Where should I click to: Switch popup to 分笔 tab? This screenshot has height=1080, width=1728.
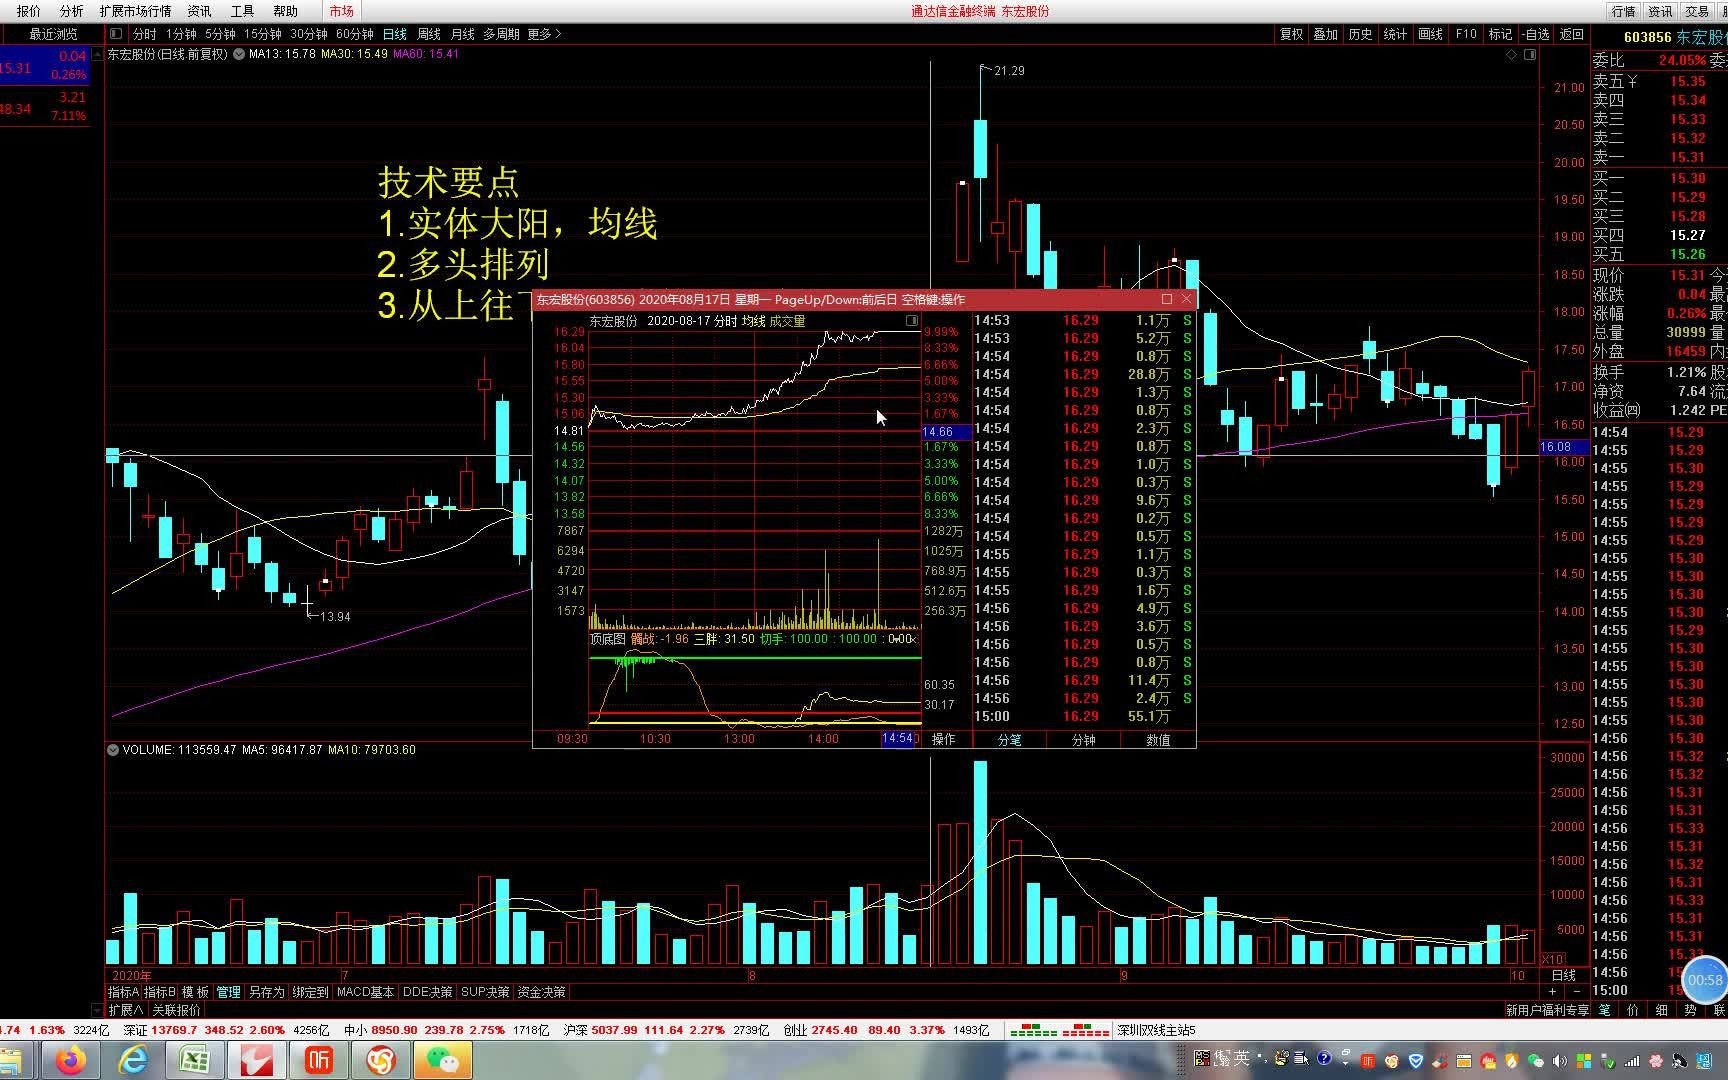click(x=1010, y=739)
